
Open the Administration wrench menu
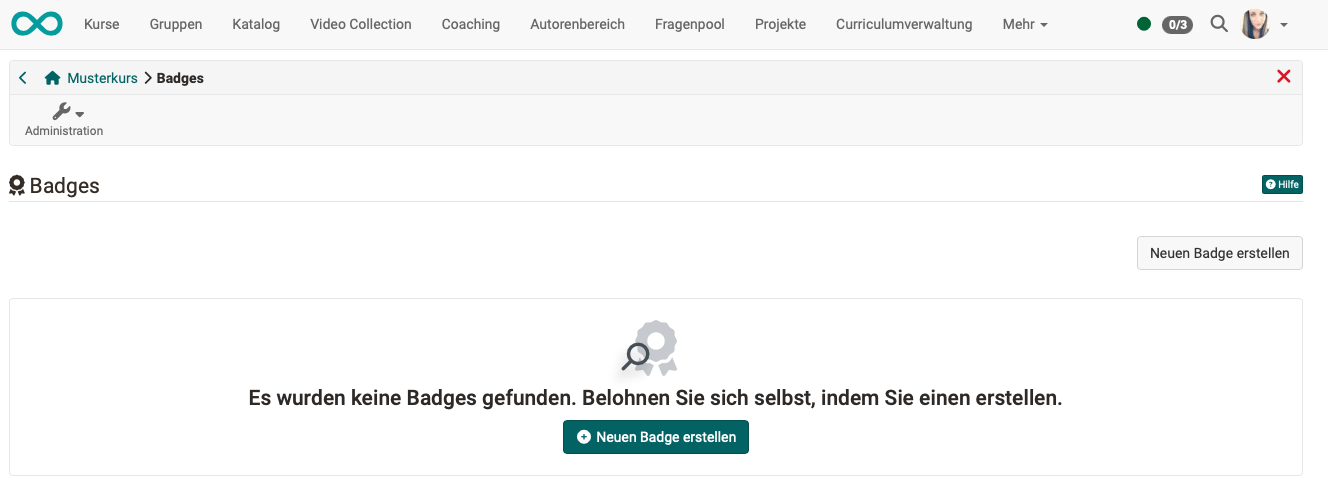click(65, 119)
